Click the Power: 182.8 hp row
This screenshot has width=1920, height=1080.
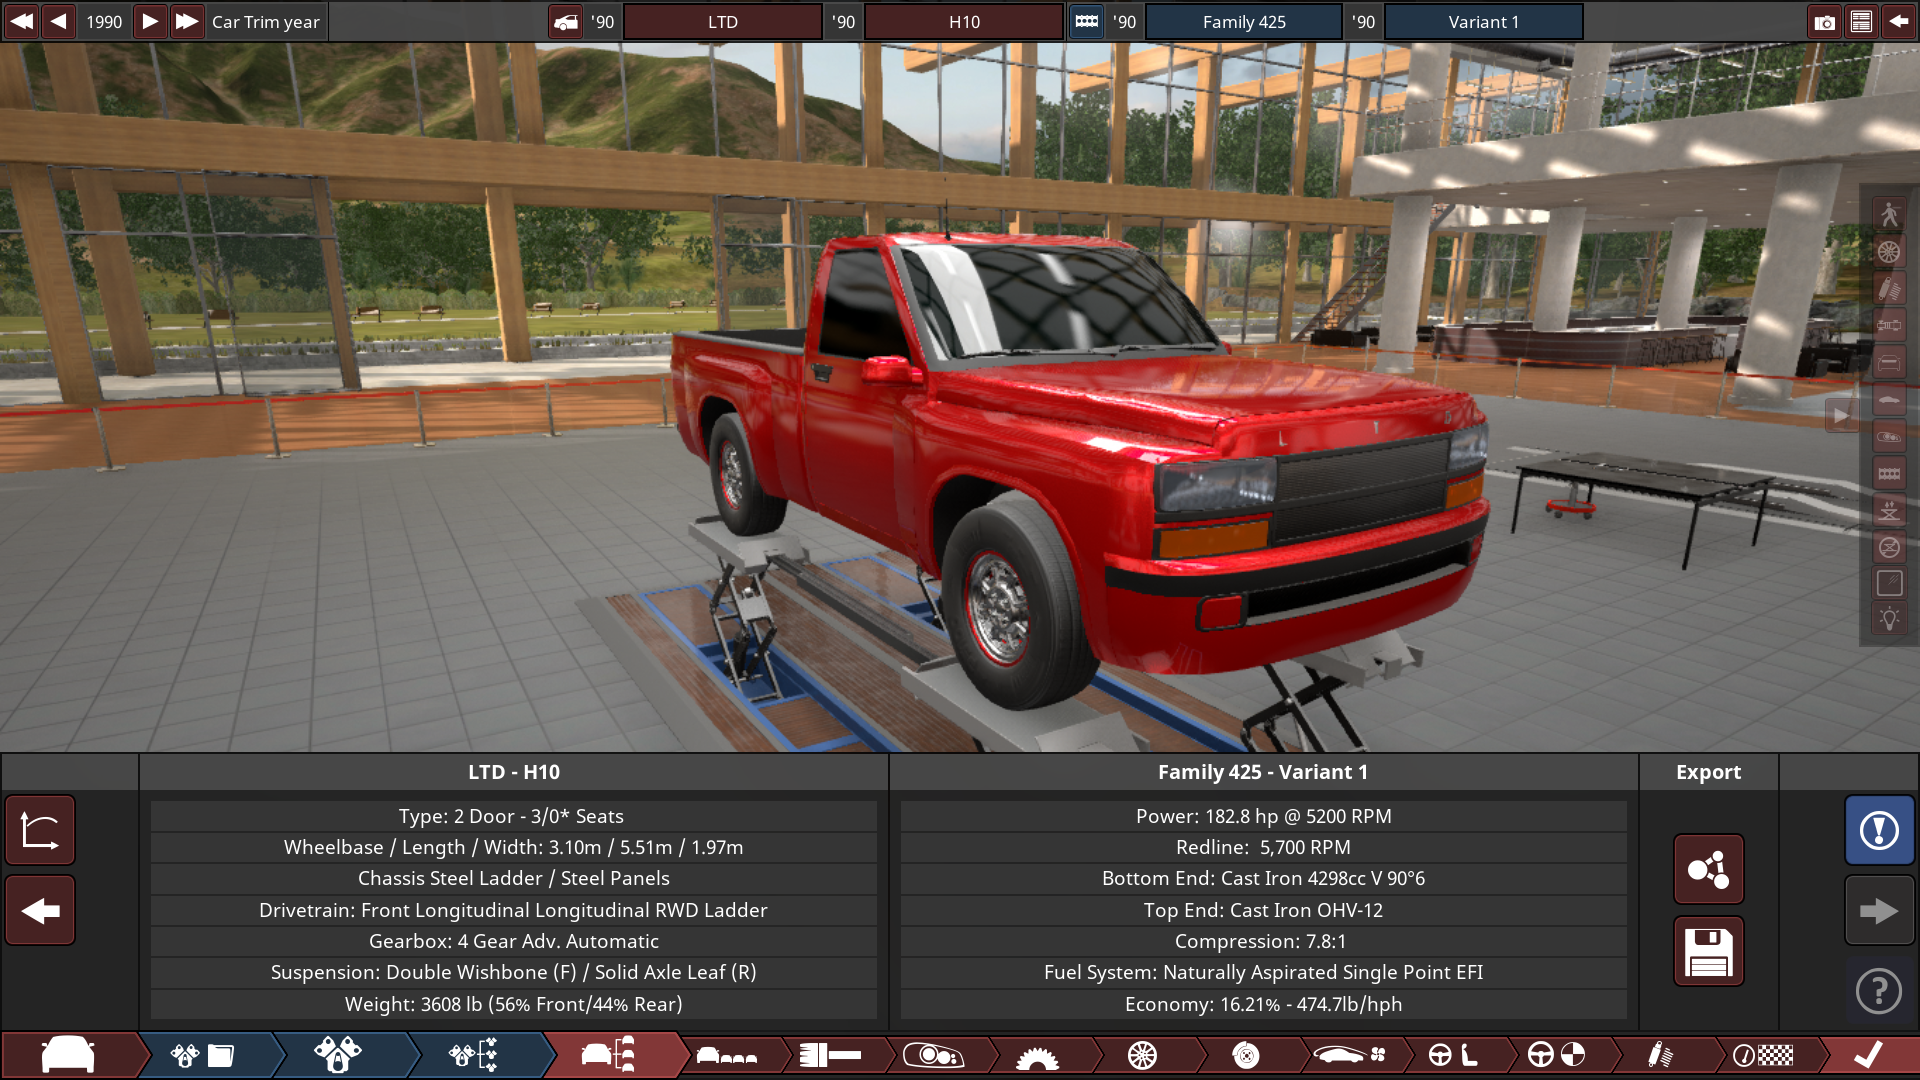coord(1263,816)
